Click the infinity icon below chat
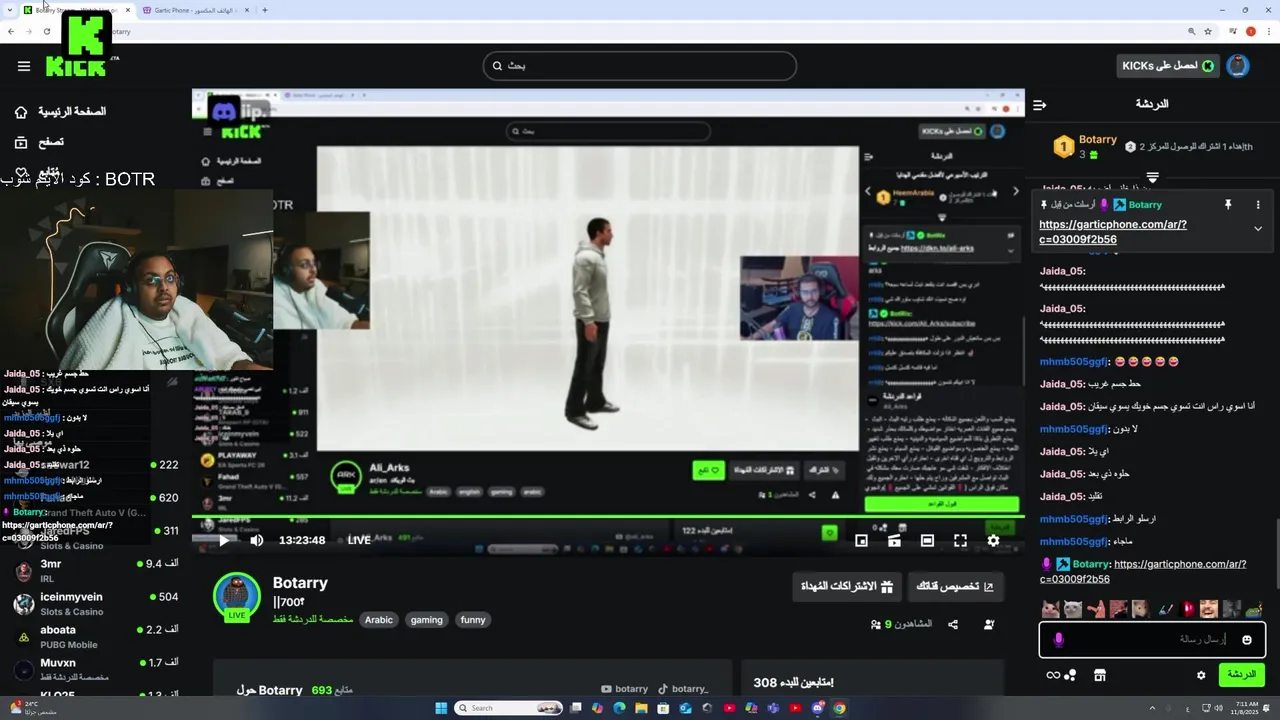 coord(1053,675)
